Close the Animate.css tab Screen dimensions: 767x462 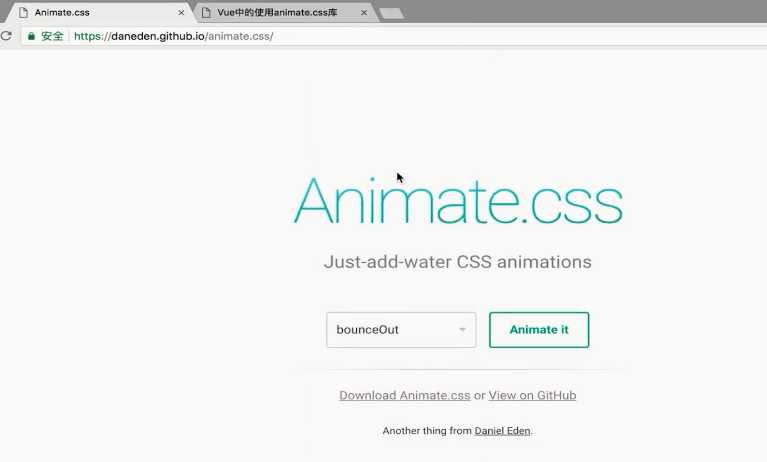point(181,13)
